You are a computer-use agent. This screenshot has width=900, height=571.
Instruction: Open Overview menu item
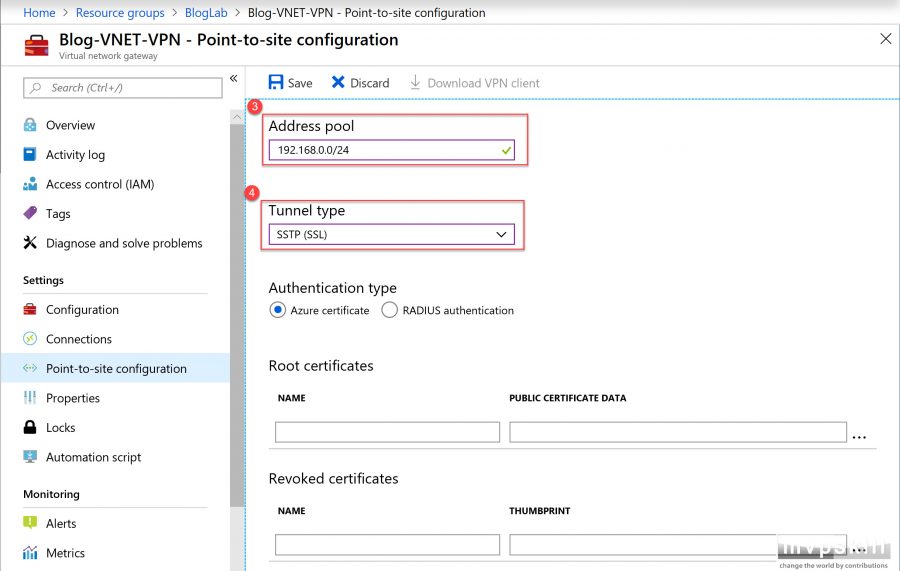71,125
